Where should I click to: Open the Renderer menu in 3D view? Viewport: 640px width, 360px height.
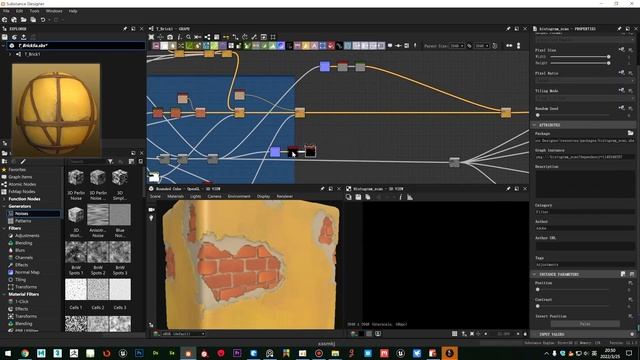(284, 196)
